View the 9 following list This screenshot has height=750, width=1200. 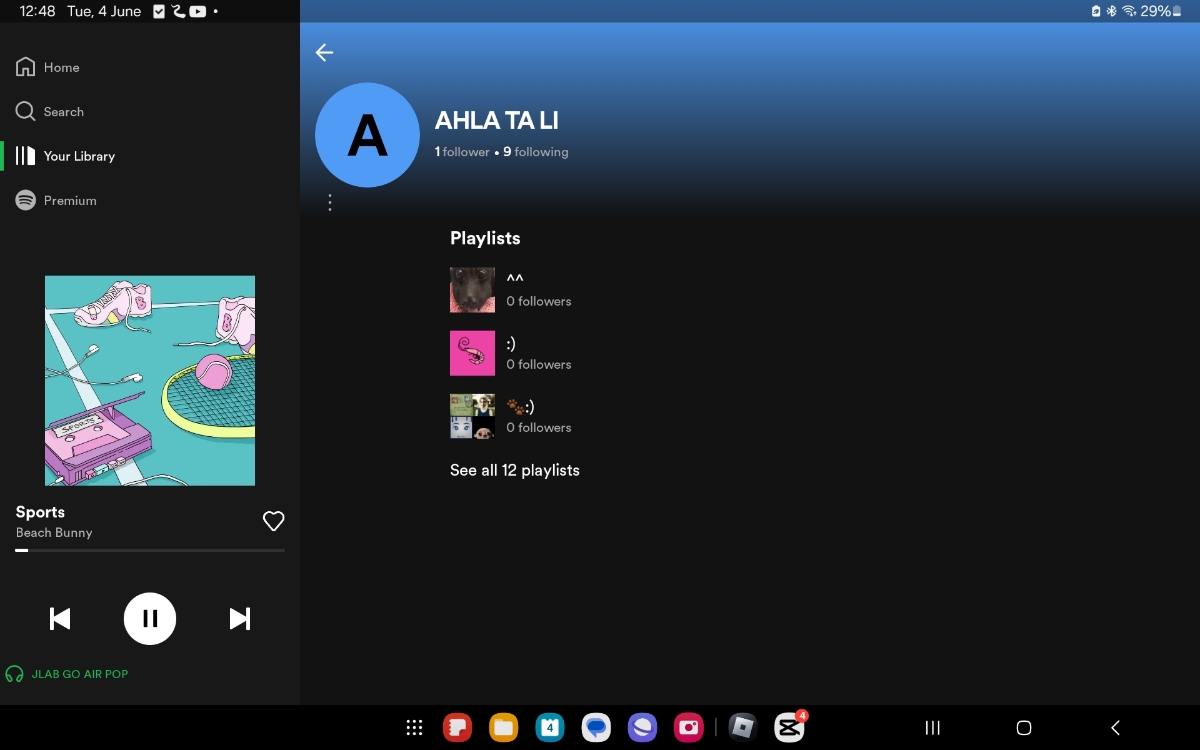click(x=536, y=152)
